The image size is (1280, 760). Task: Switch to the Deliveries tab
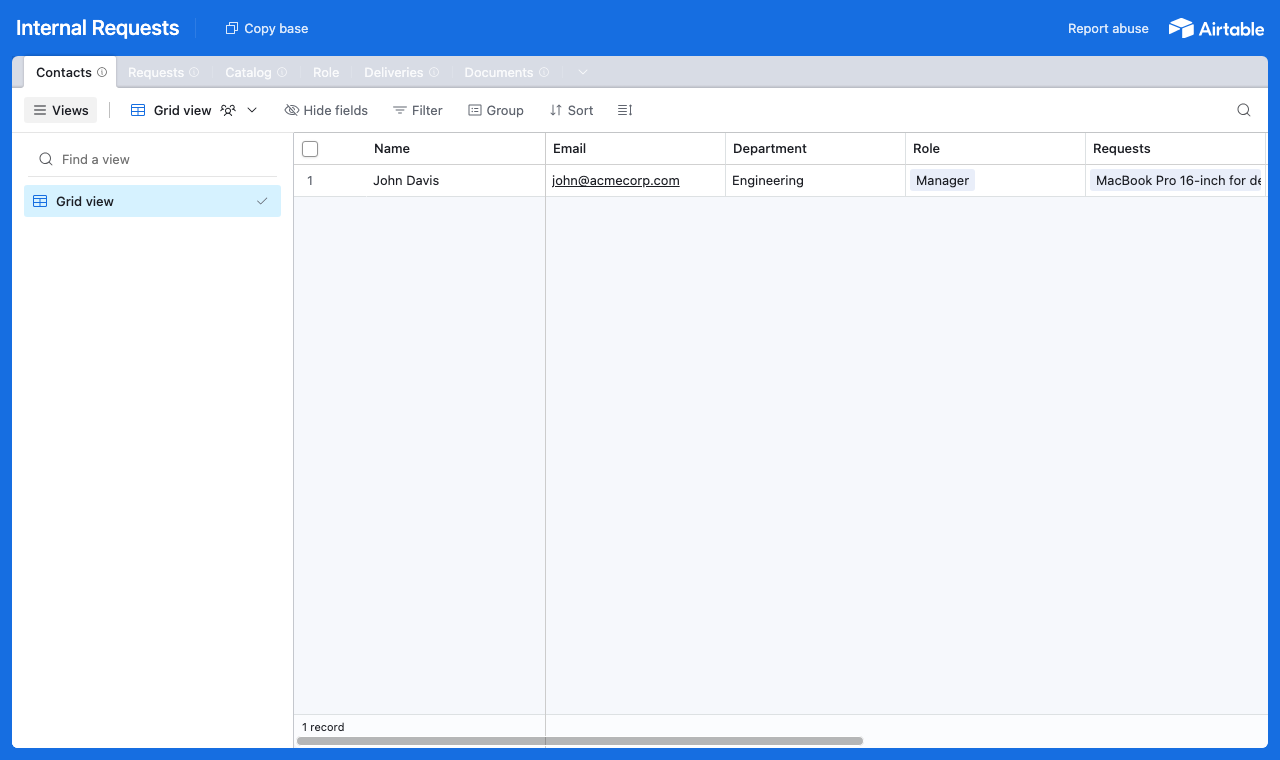pyautogui.click(x=401, y=72)
